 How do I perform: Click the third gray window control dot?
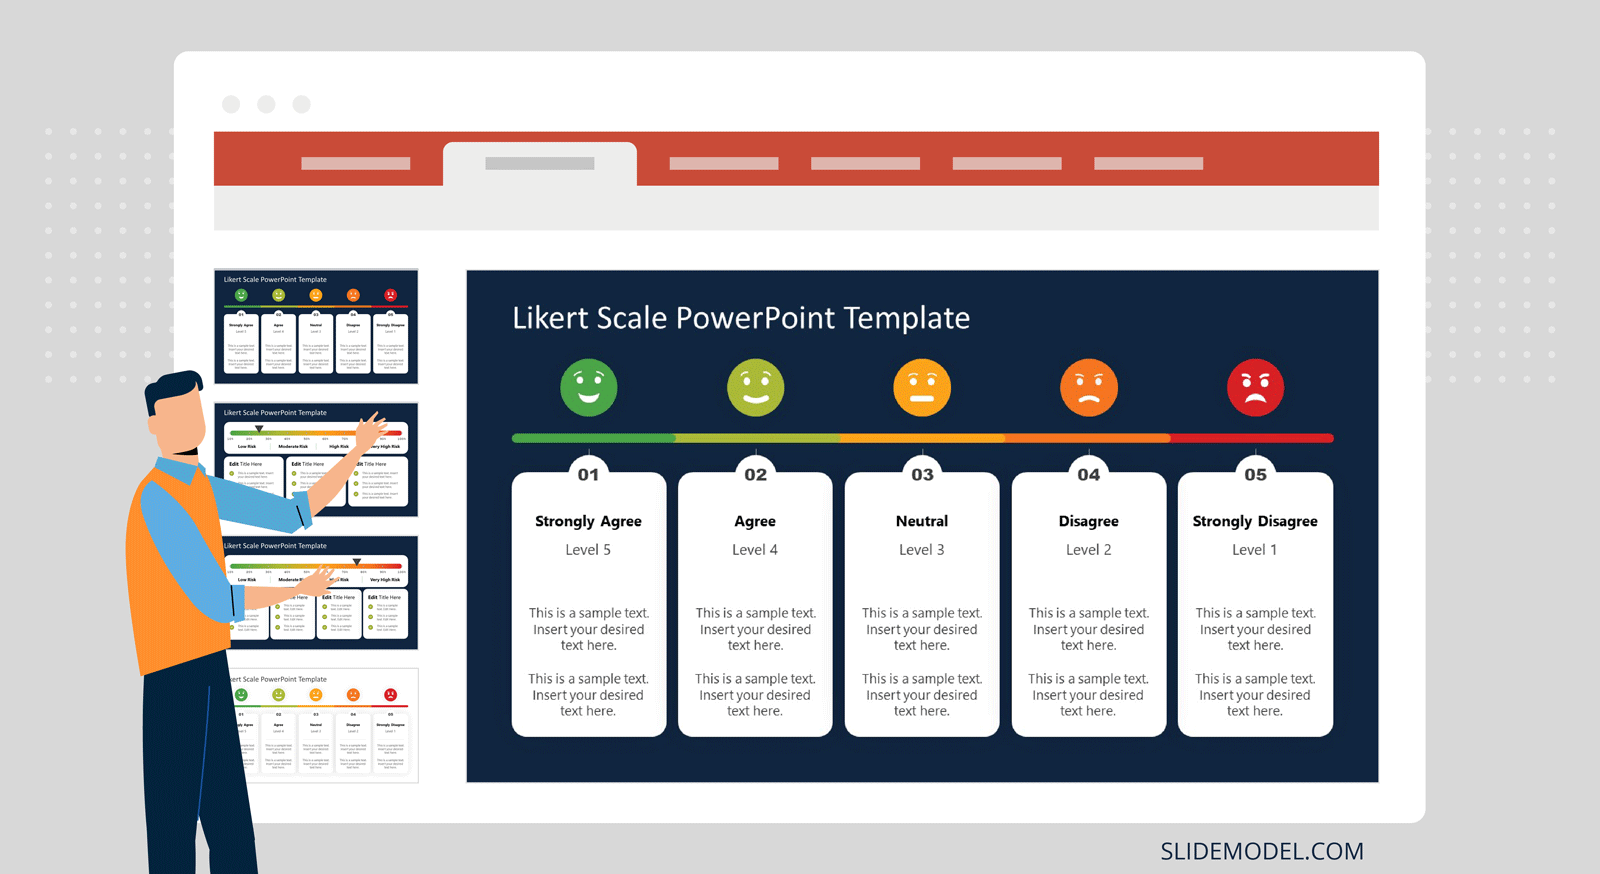pos(301,104)
